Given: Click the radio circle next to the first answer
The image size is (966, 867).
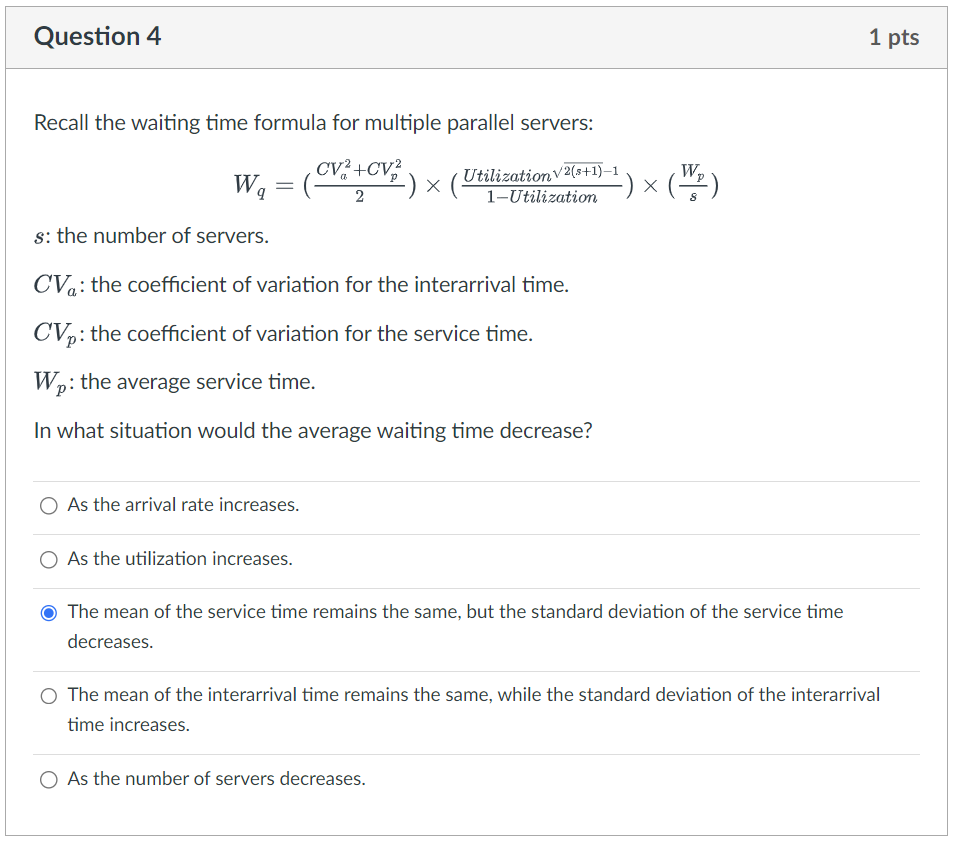Looking at the screenshot, I should pyautogui.click(x=48, y=506).
